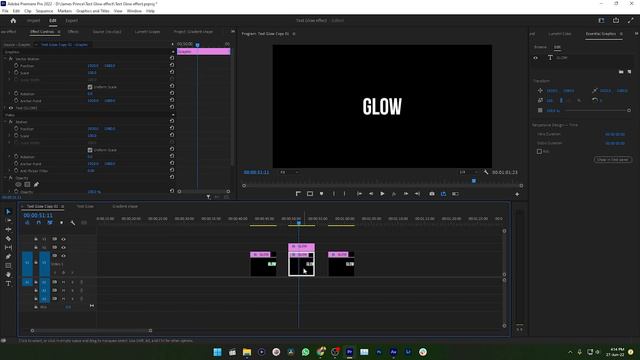Viewport: 640px width, 360px height.
Task: Play the sequence in Program Monitor
Action: click(x=382, y=194)
